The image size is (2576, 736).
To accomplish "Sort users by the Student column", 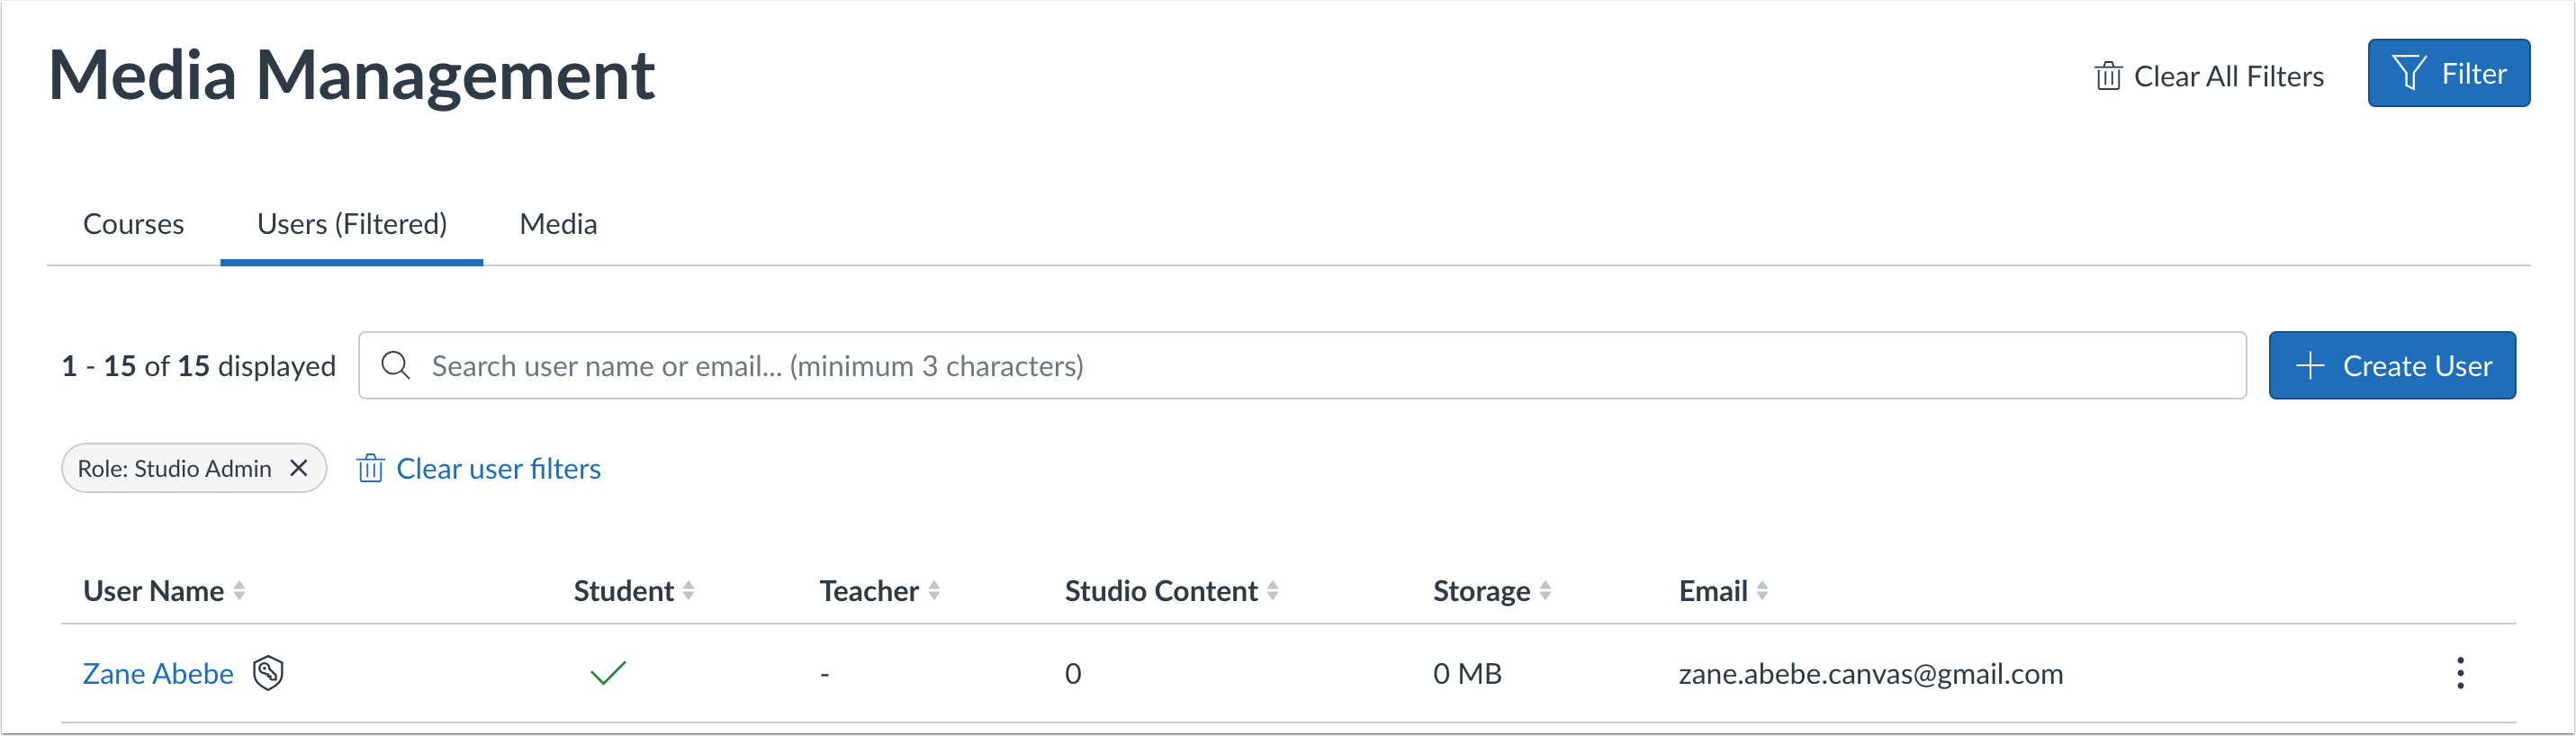I will (x=690, y=590).
